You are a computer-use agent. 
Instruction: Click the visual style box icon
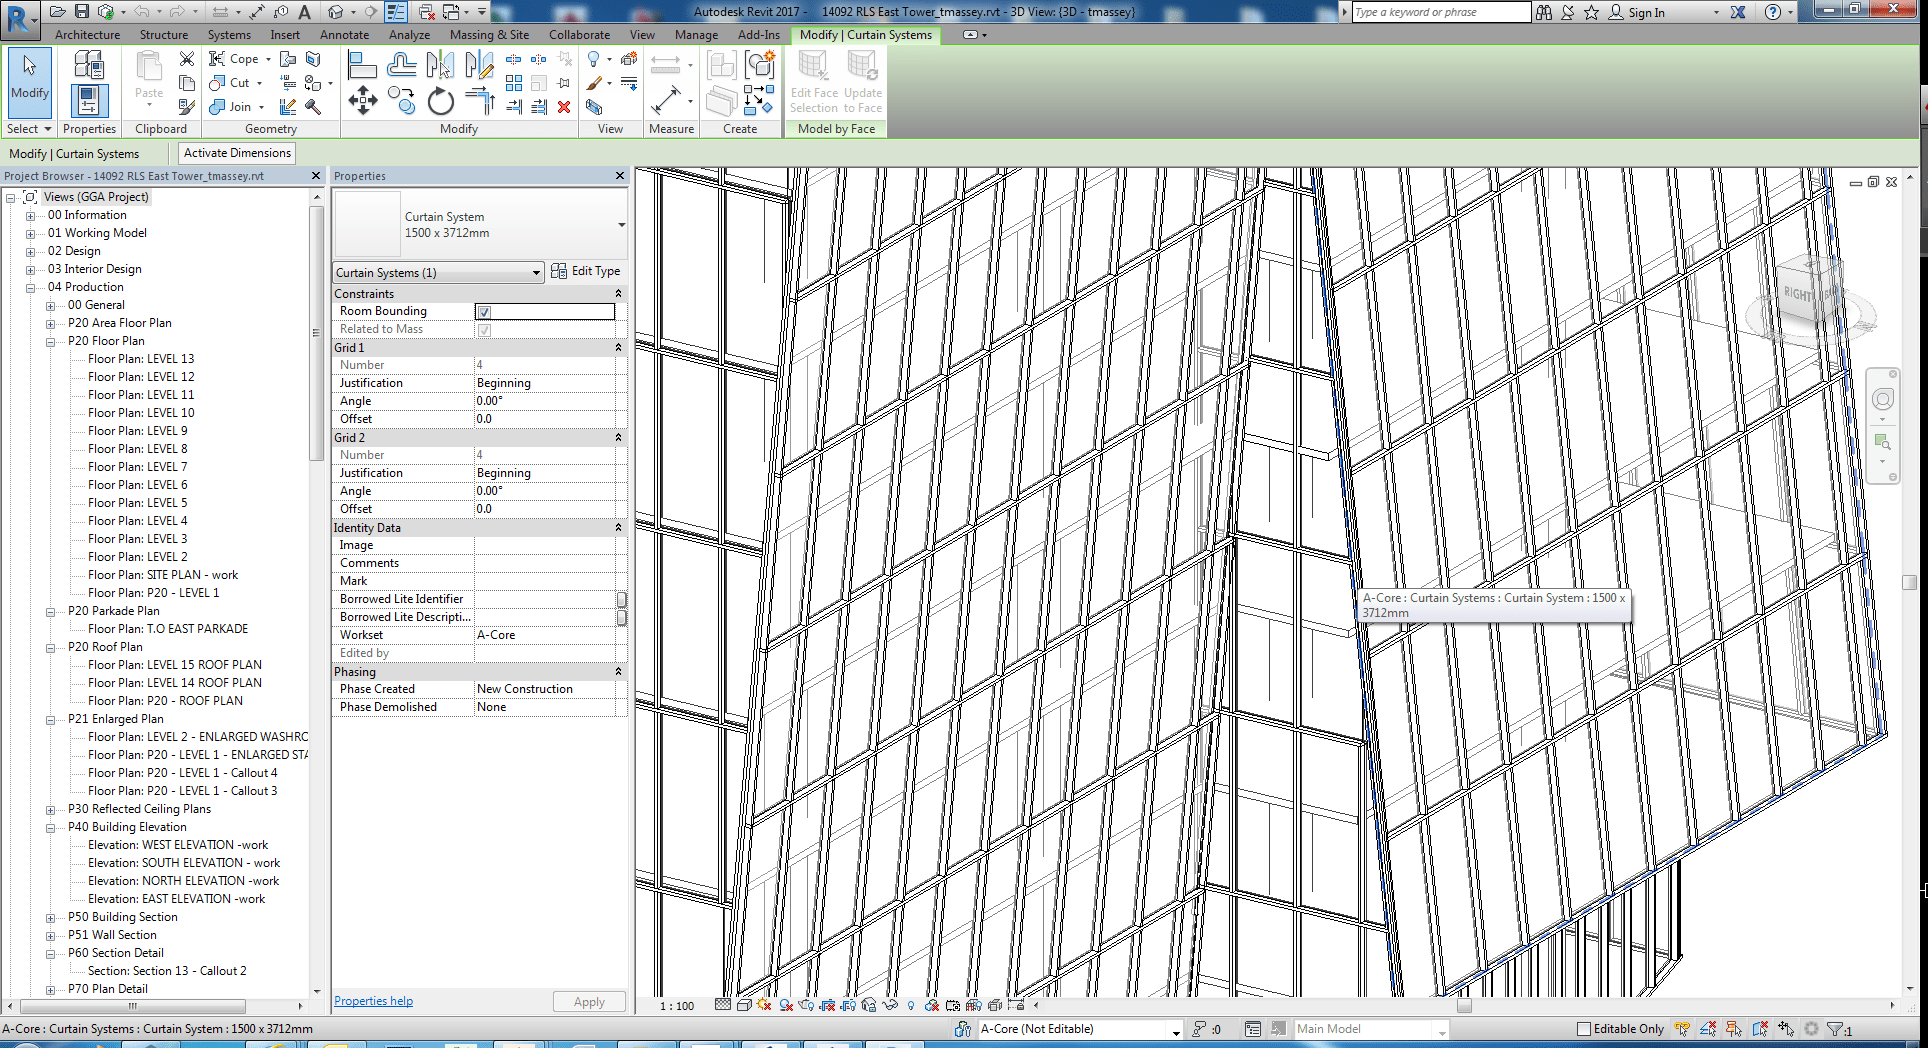744,1005
